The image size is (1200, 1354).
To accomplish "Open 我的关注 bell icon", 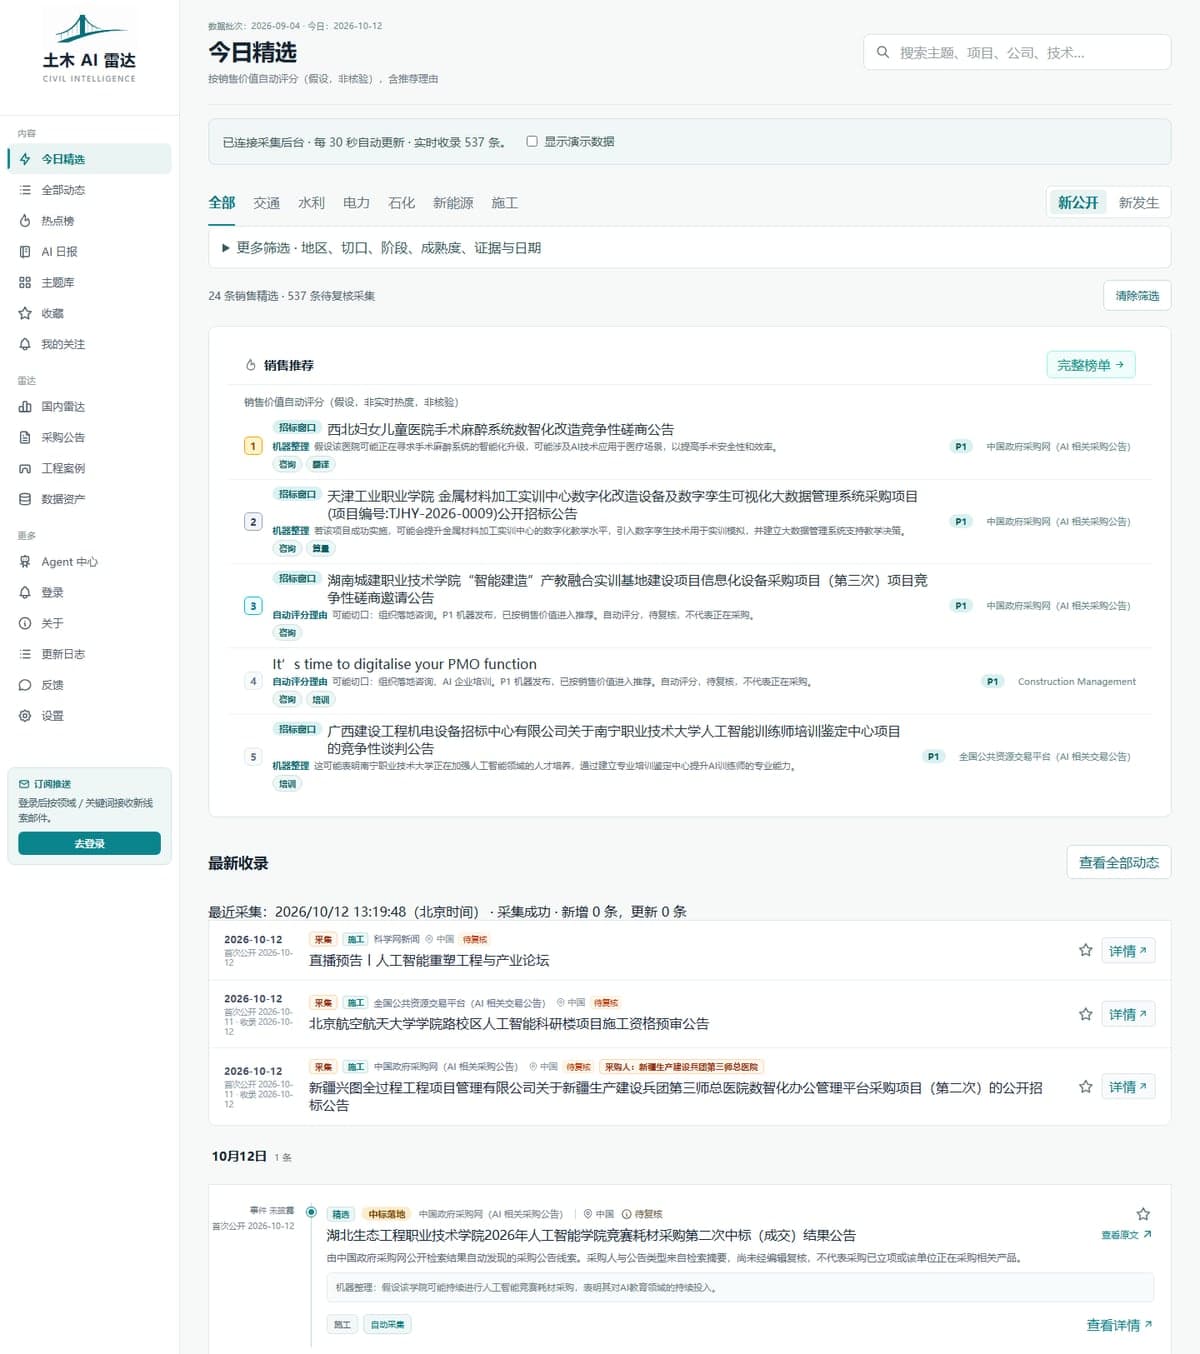I will (25, 344).
